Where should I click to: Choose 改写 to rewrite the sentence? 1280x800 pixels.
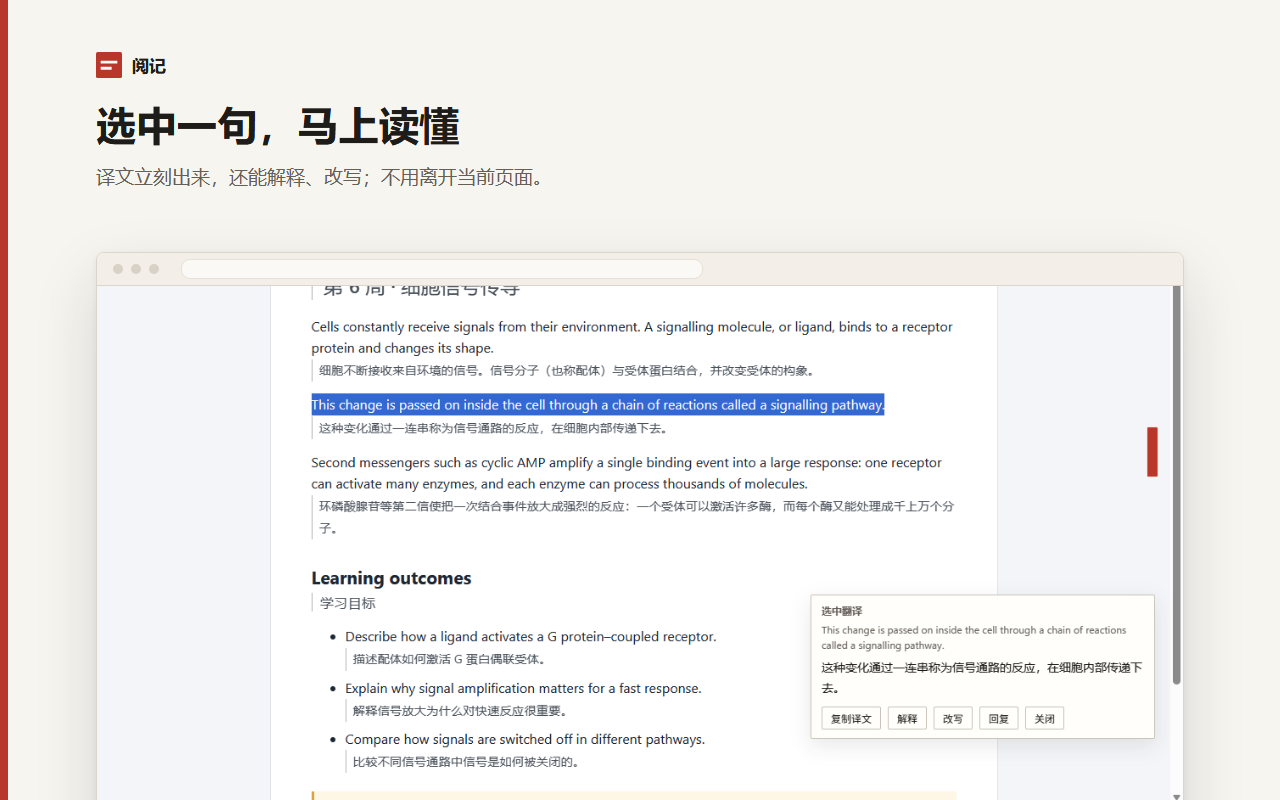(953, 718)
